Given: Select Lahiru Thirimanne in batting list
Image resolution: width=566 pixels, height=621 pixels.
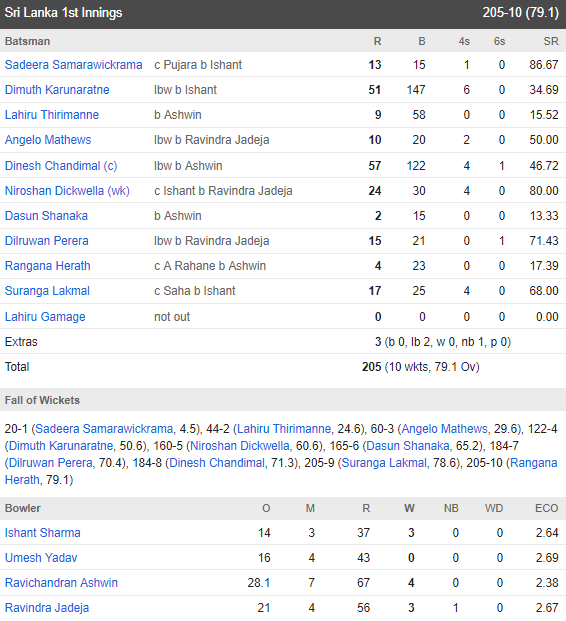Looking at the screenshot, I should [52, 114].
